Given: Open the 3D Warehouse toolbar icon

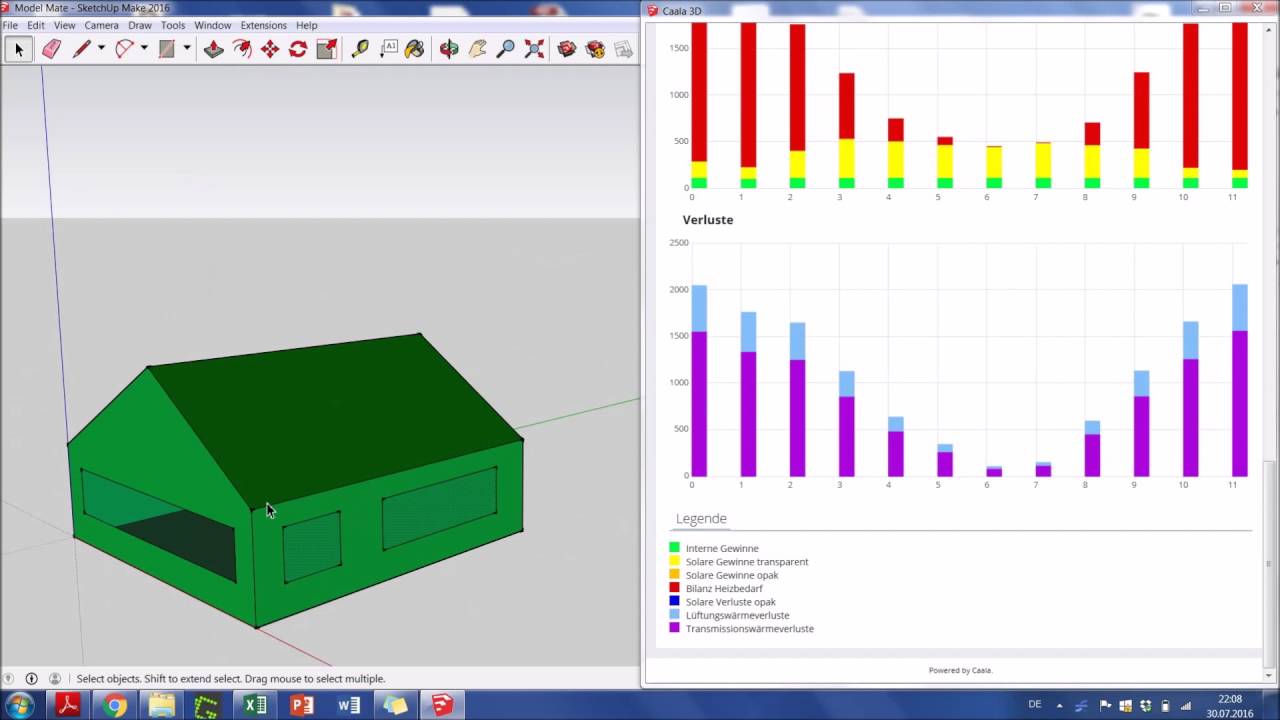Looking at the screenshot, I should (x=567, y=49).
